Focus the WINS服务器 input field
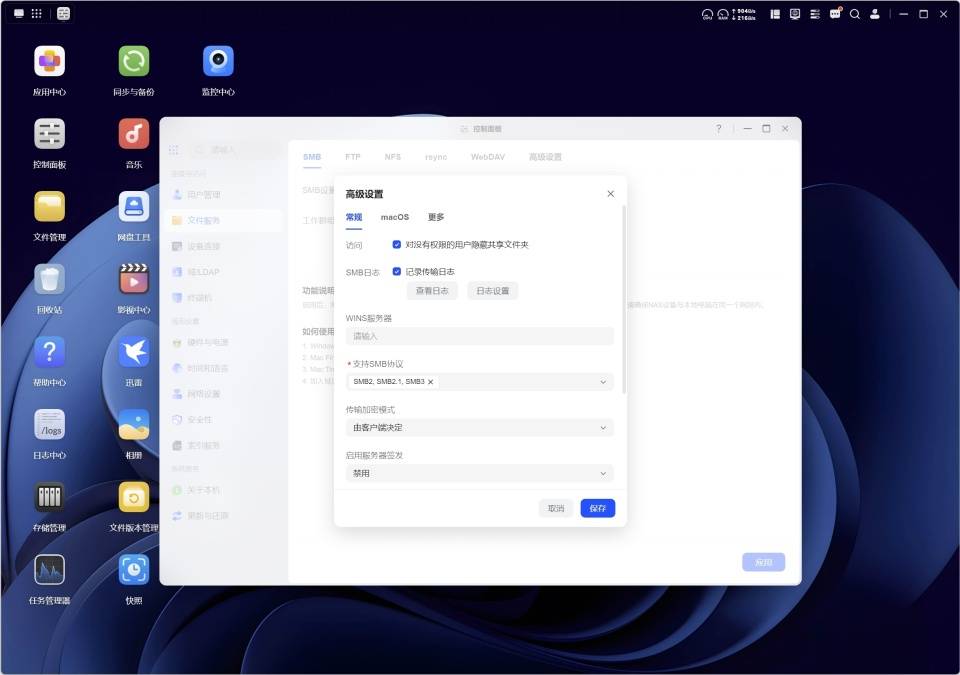Screen dimensions: 960x675 click(x=479, y=336)
